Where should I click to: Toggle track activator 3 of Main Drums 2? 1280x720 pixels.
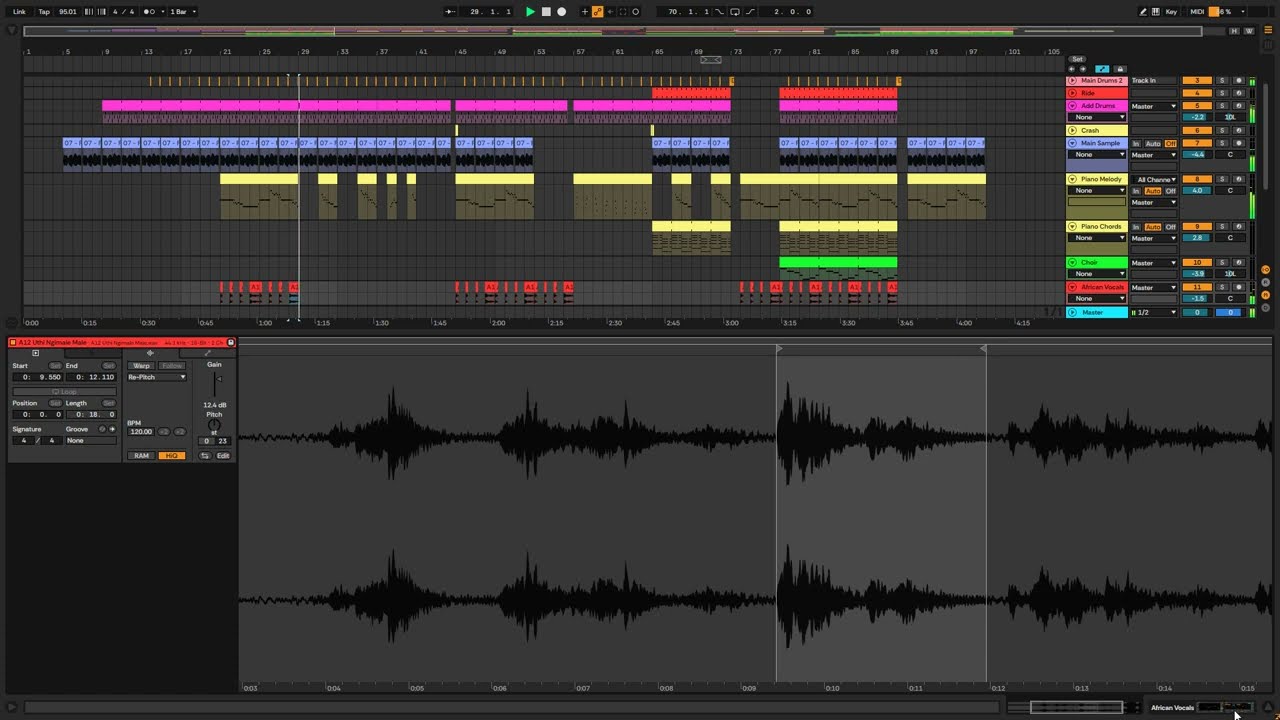coord(1197,80)
